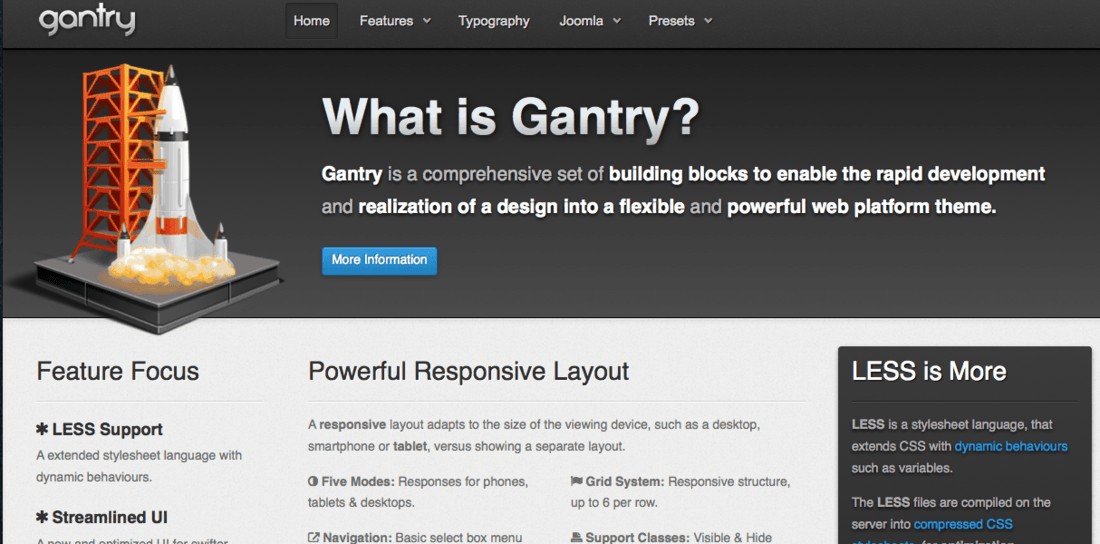1100x544 pixels.
Task: Click the Navigation external-link icon
Action: point(314,538)
